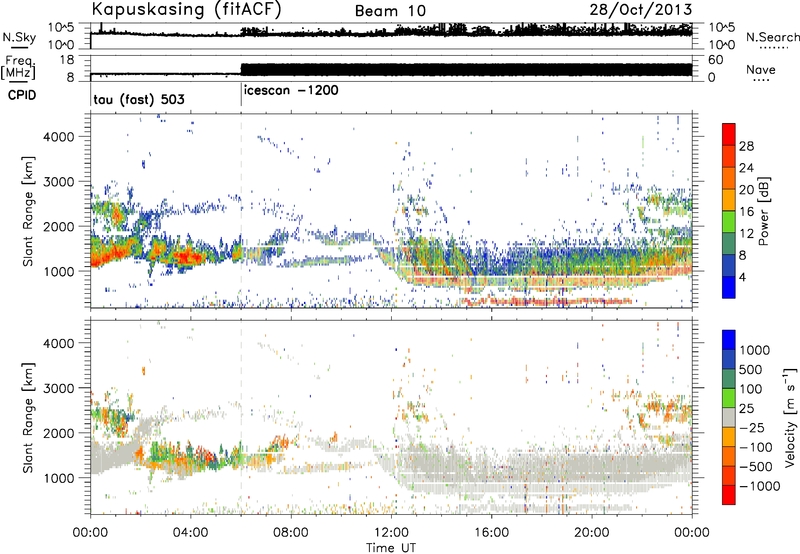This screenshot has height=554, width=800.
Task: Click the '-1000' tick on the velocity colorbar
Action: tap(760, 486)
